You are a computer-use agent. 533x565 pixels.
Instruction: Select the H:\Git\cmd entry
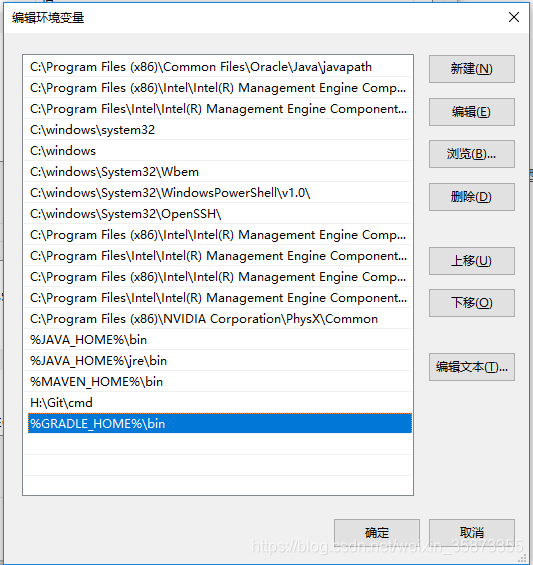(218, 402)
